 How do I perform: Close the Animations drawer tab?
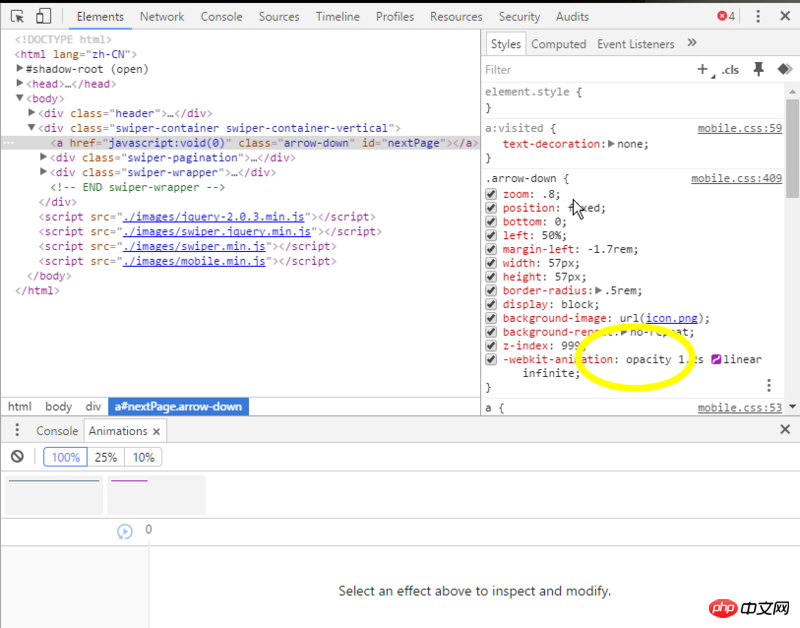tap(157, 432)
